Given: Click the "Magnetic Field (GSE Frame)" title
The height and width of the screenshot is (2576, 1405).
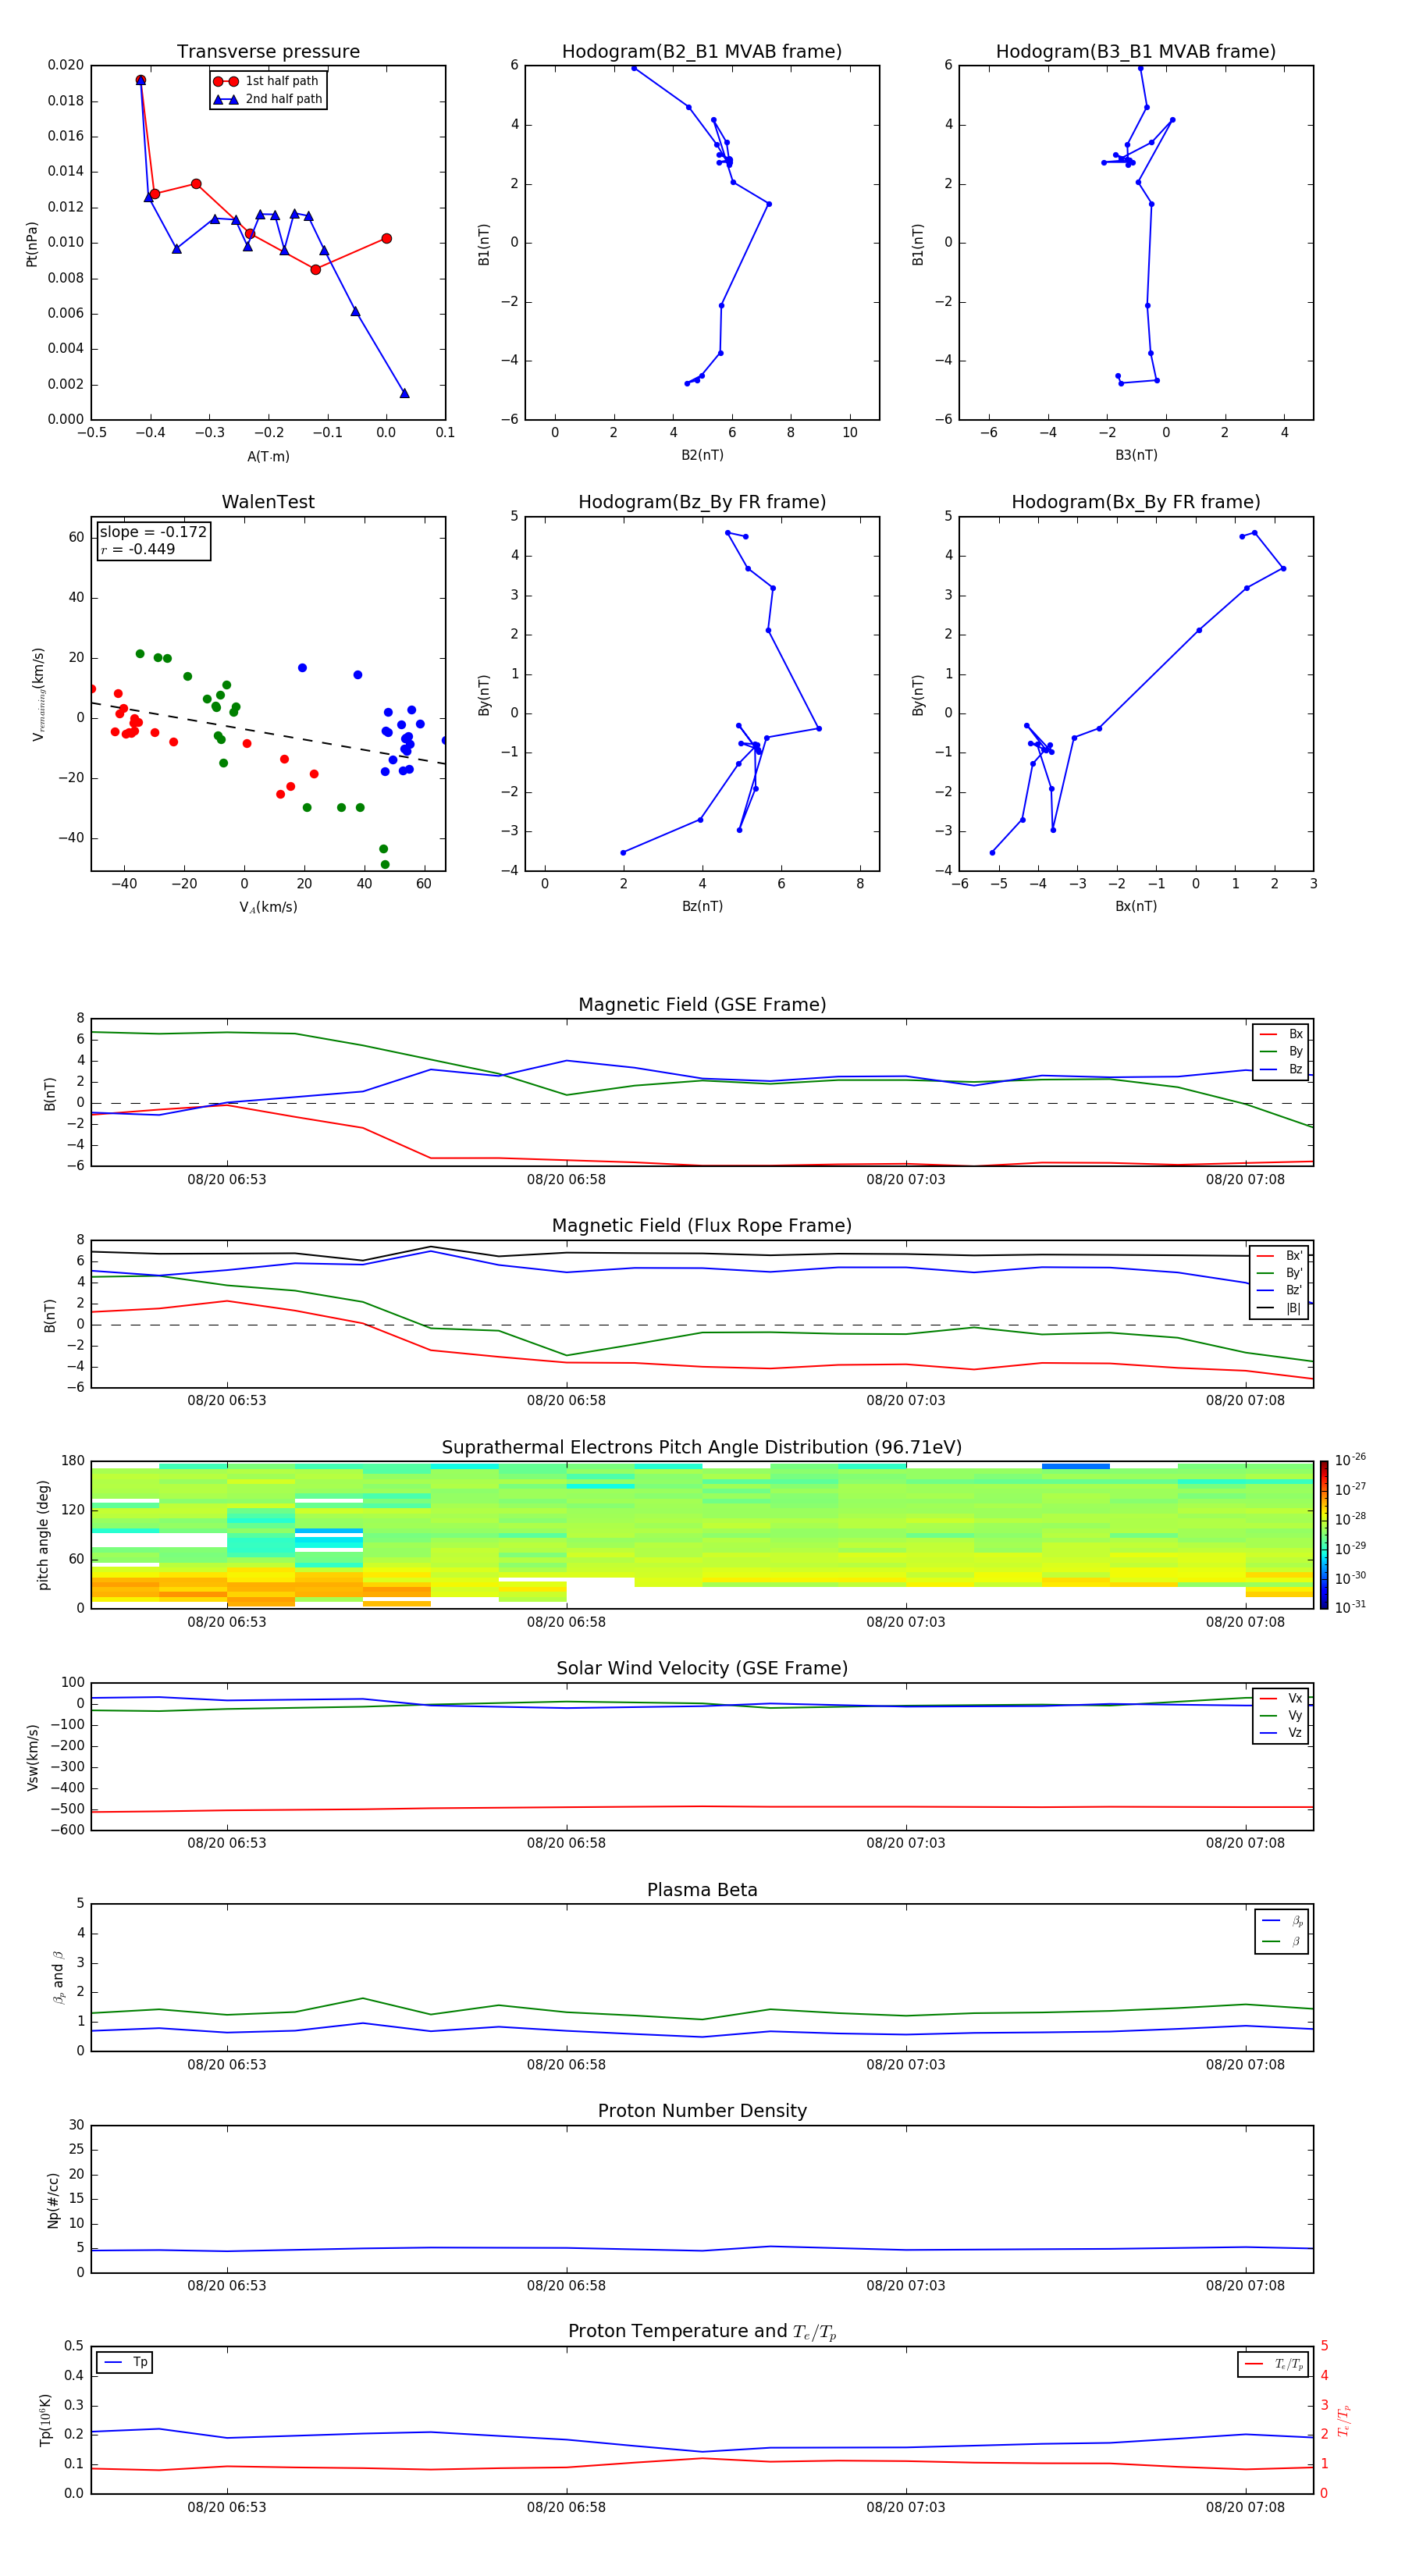Looking at the screenshot, I should pyautogui.click(x=702, y=1005).
